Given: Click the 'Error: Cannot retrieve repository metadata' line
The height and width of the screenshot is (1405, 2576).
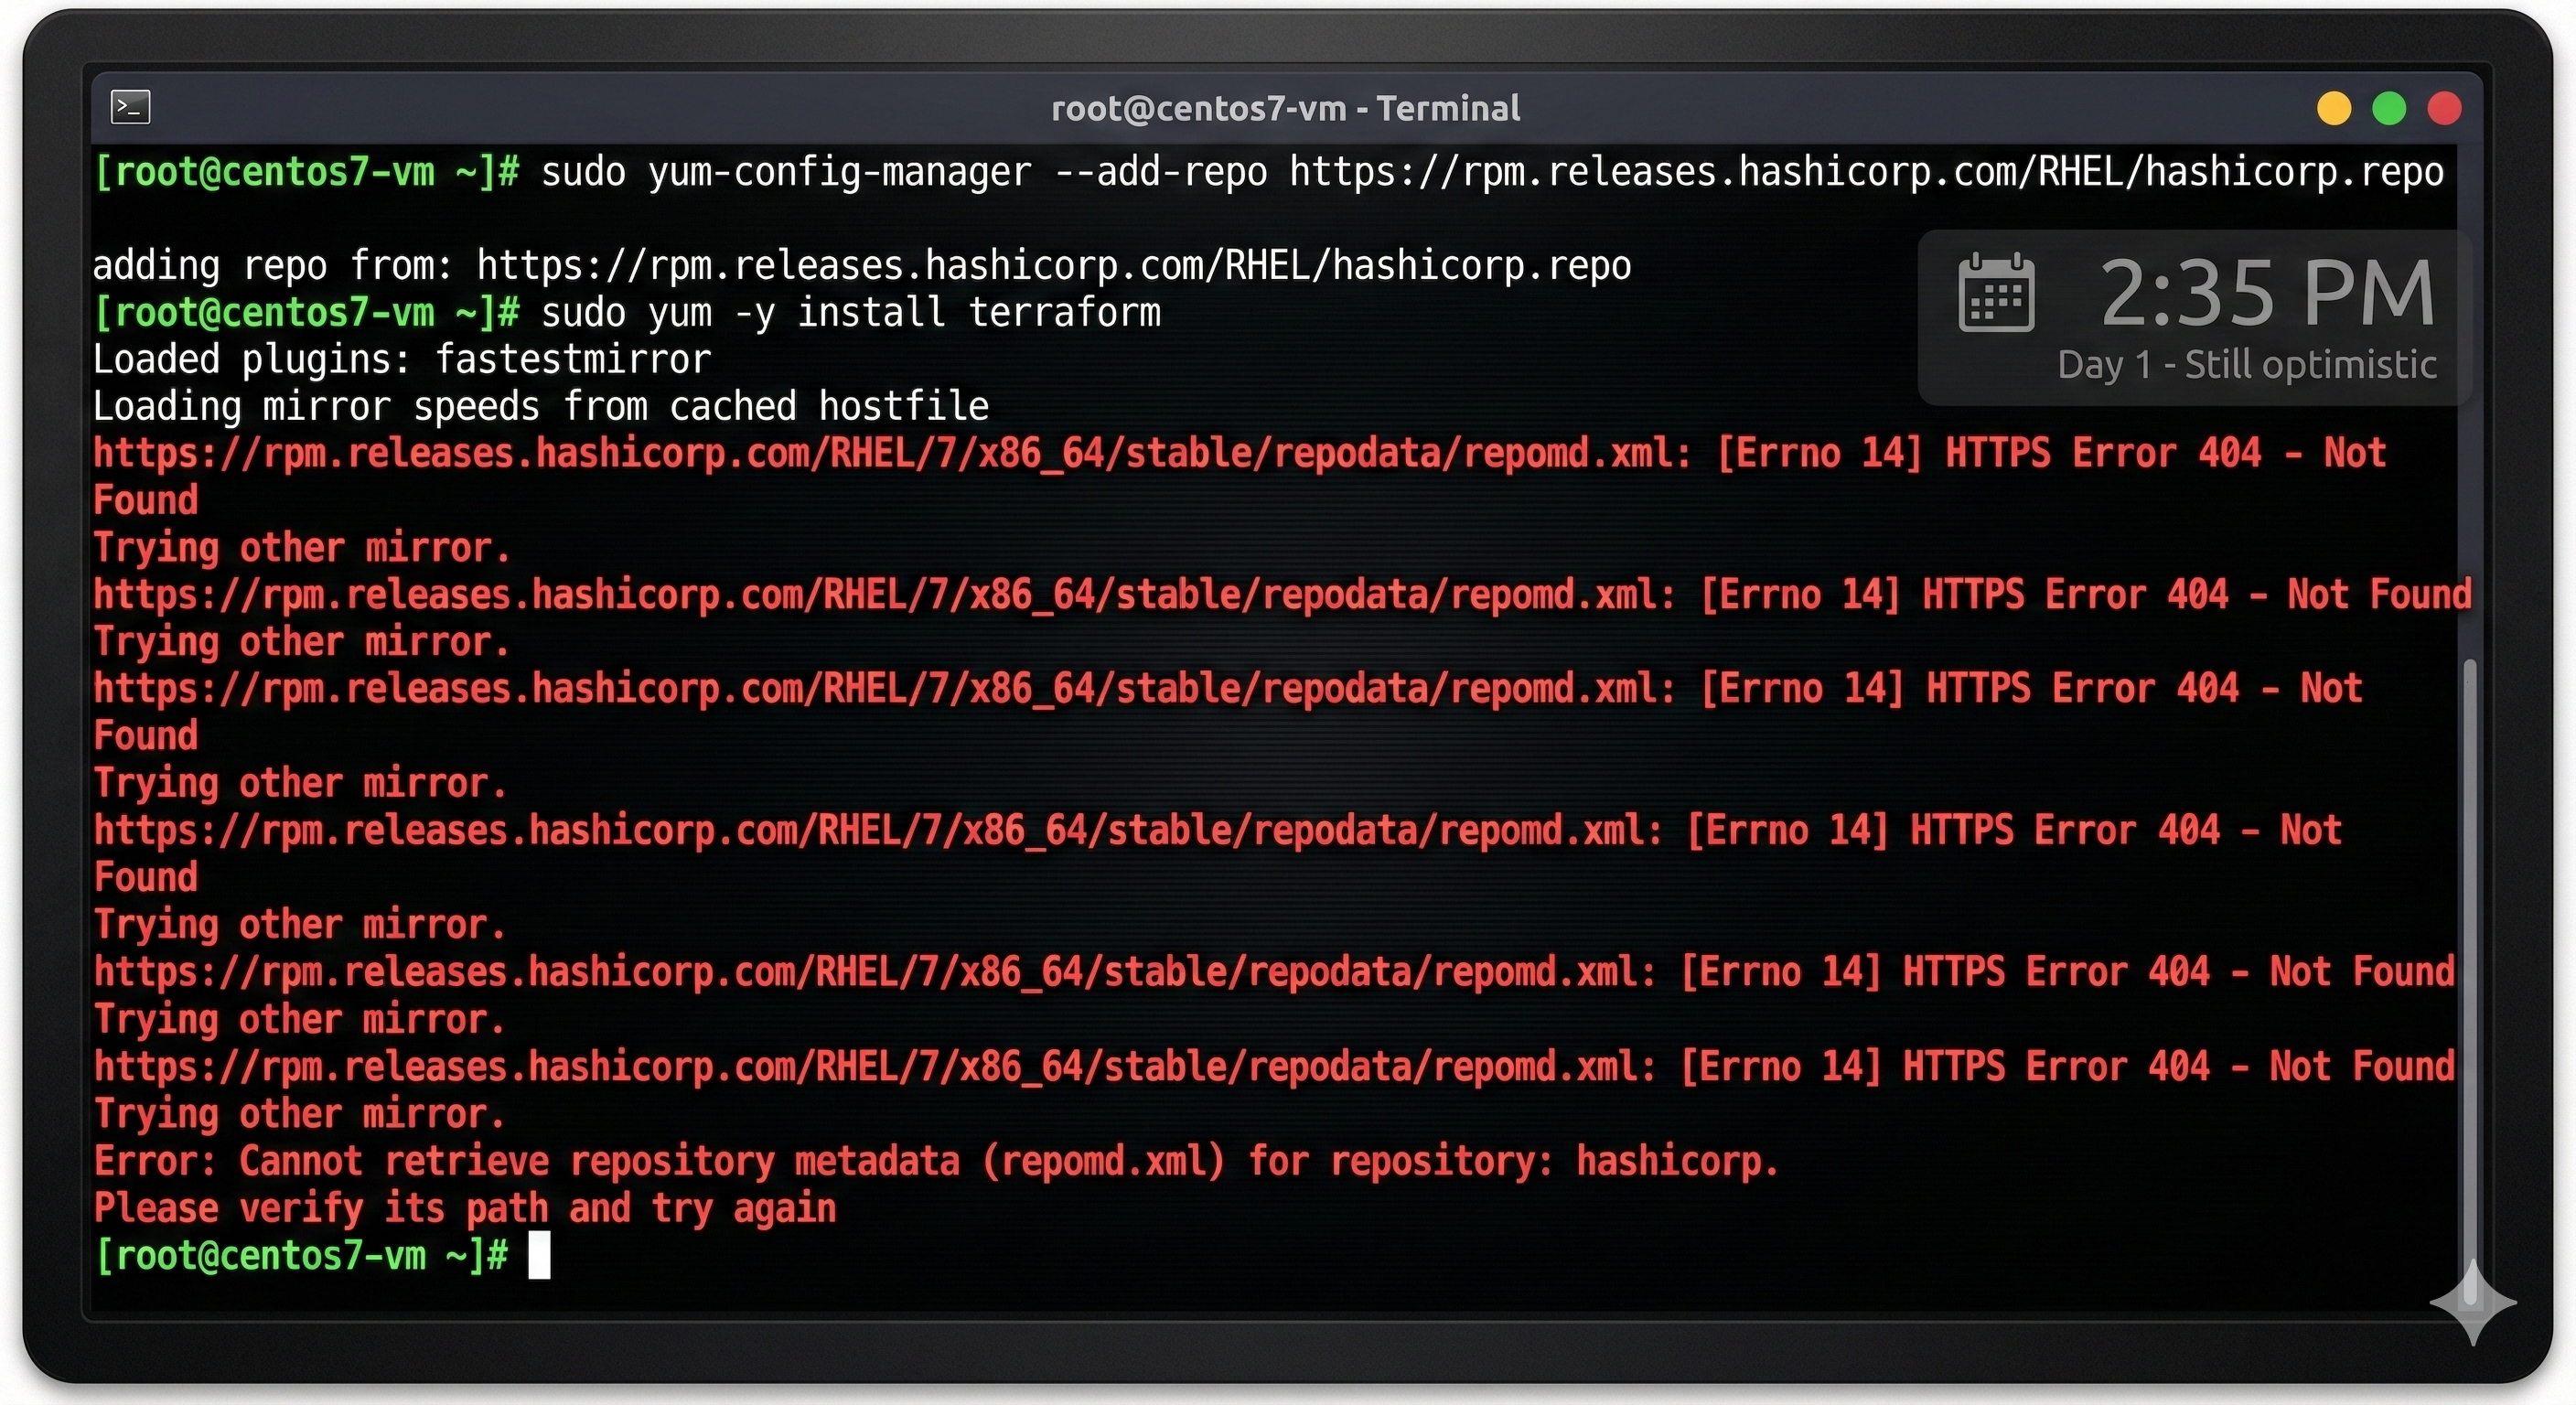Looking at the screenshot, I should point(935,1161).
